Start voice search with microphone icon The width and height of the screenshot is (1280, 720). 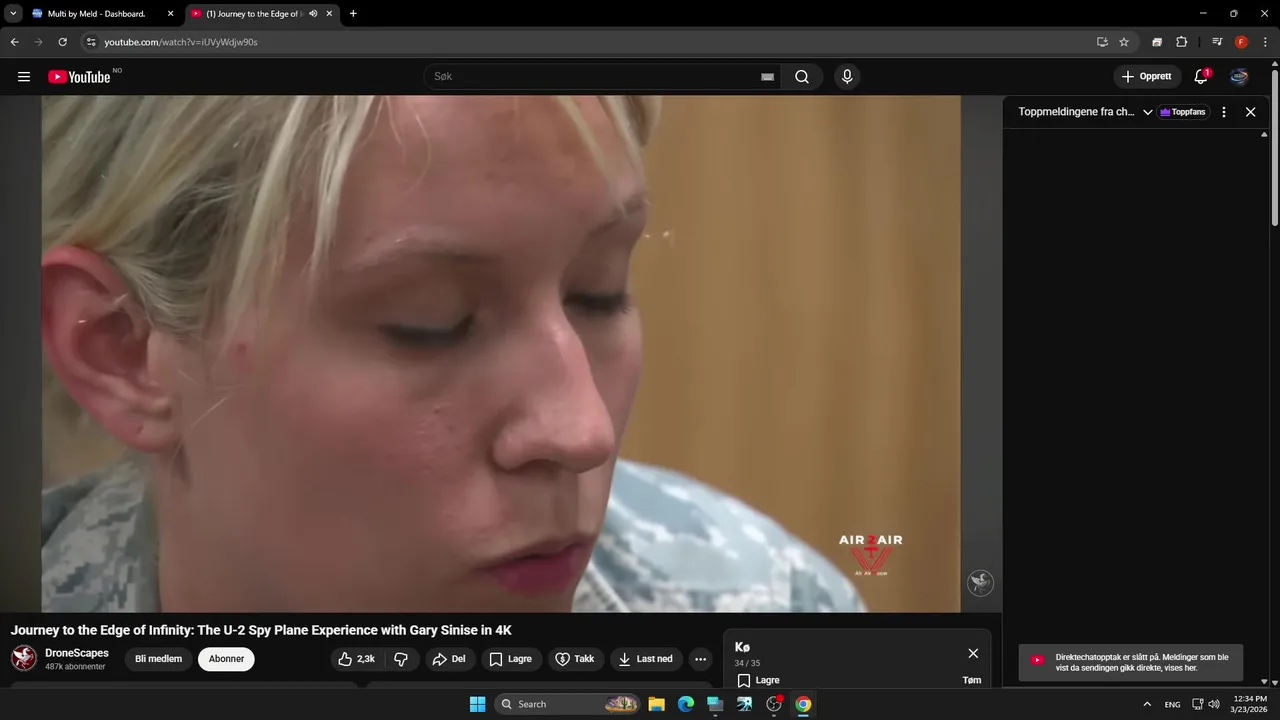point(847,77)
